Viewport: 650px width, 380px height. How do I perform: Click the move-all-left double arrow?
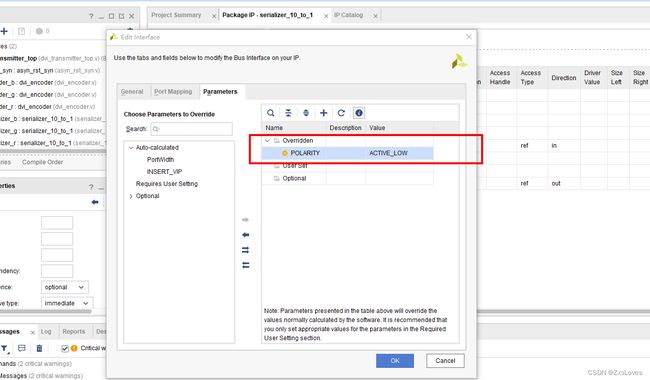(245, 265)
